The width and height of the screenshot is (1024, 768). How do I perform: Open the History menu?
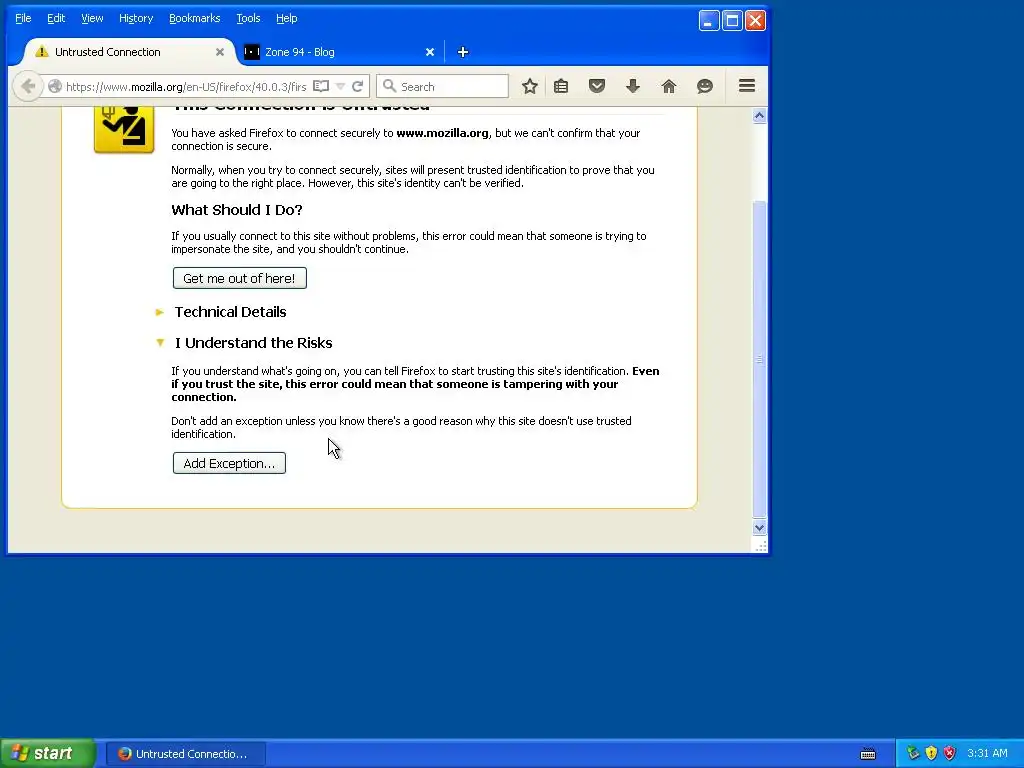click(136, 18)
